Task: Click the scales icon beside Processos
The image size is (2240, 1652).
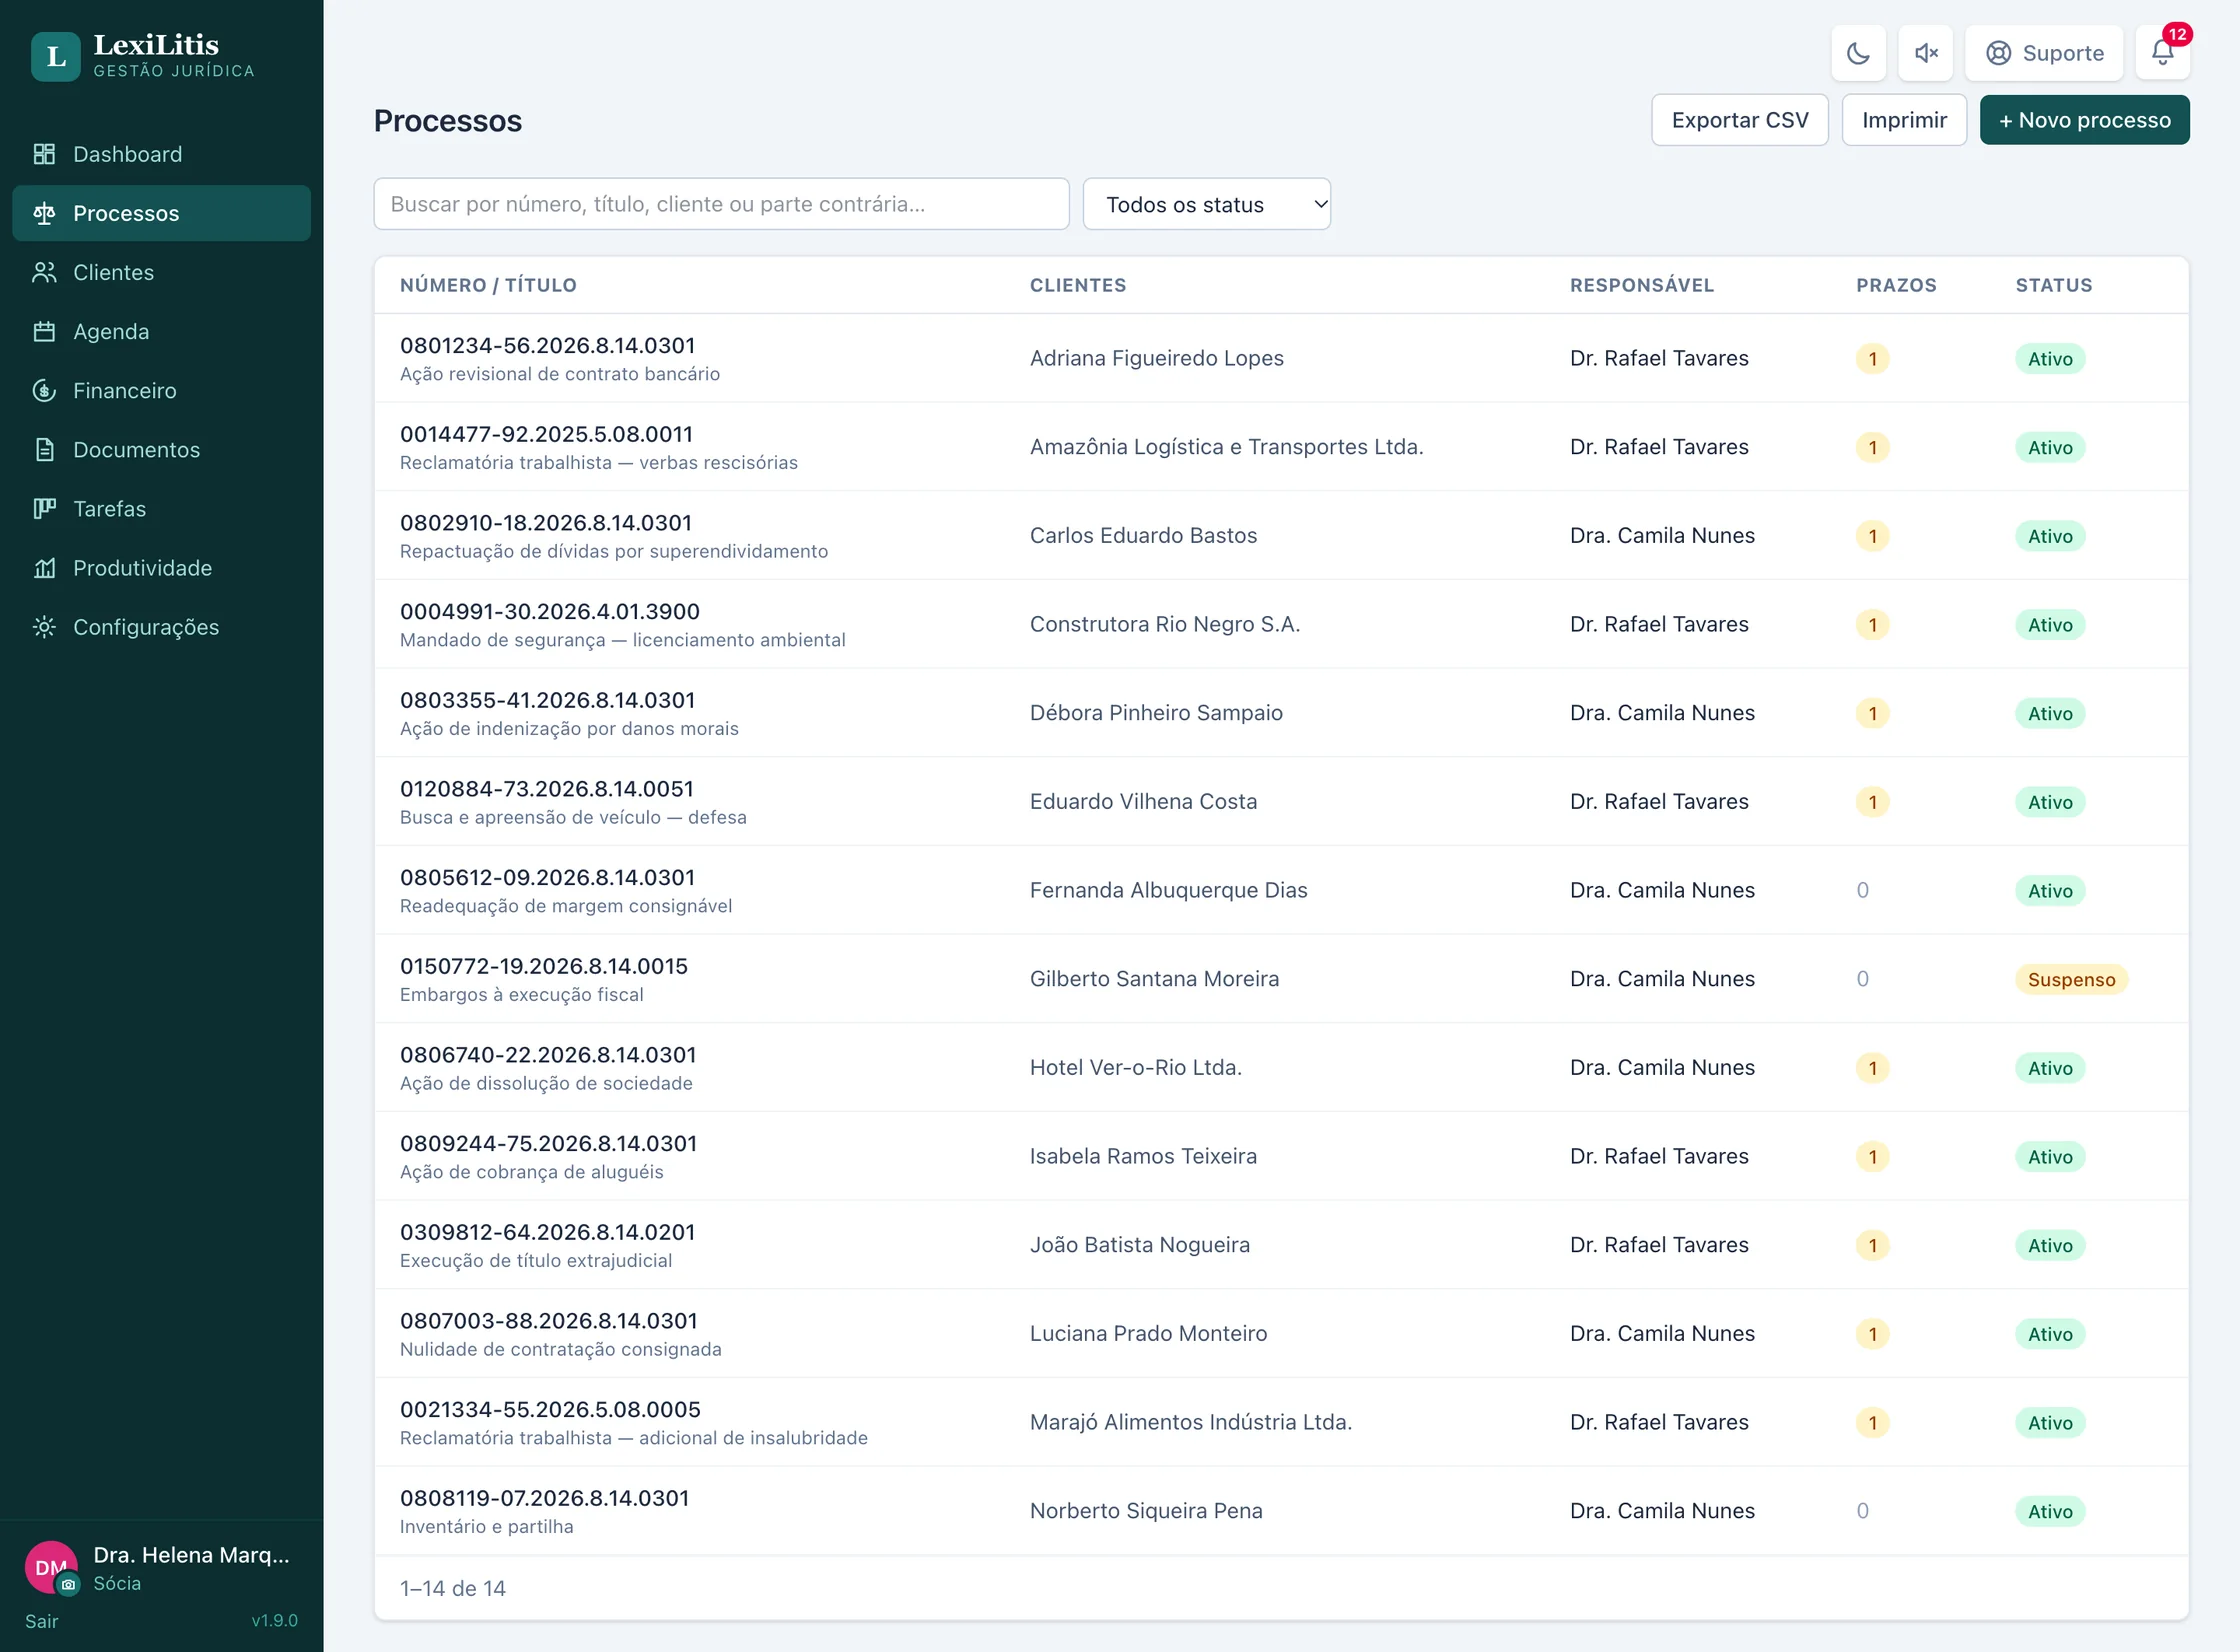Action: click(44, 213)
